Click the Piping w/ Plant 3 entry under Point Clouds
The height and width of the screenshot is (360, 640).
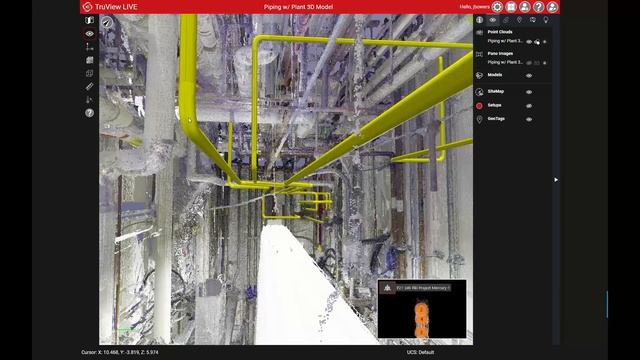pos(505,41)
